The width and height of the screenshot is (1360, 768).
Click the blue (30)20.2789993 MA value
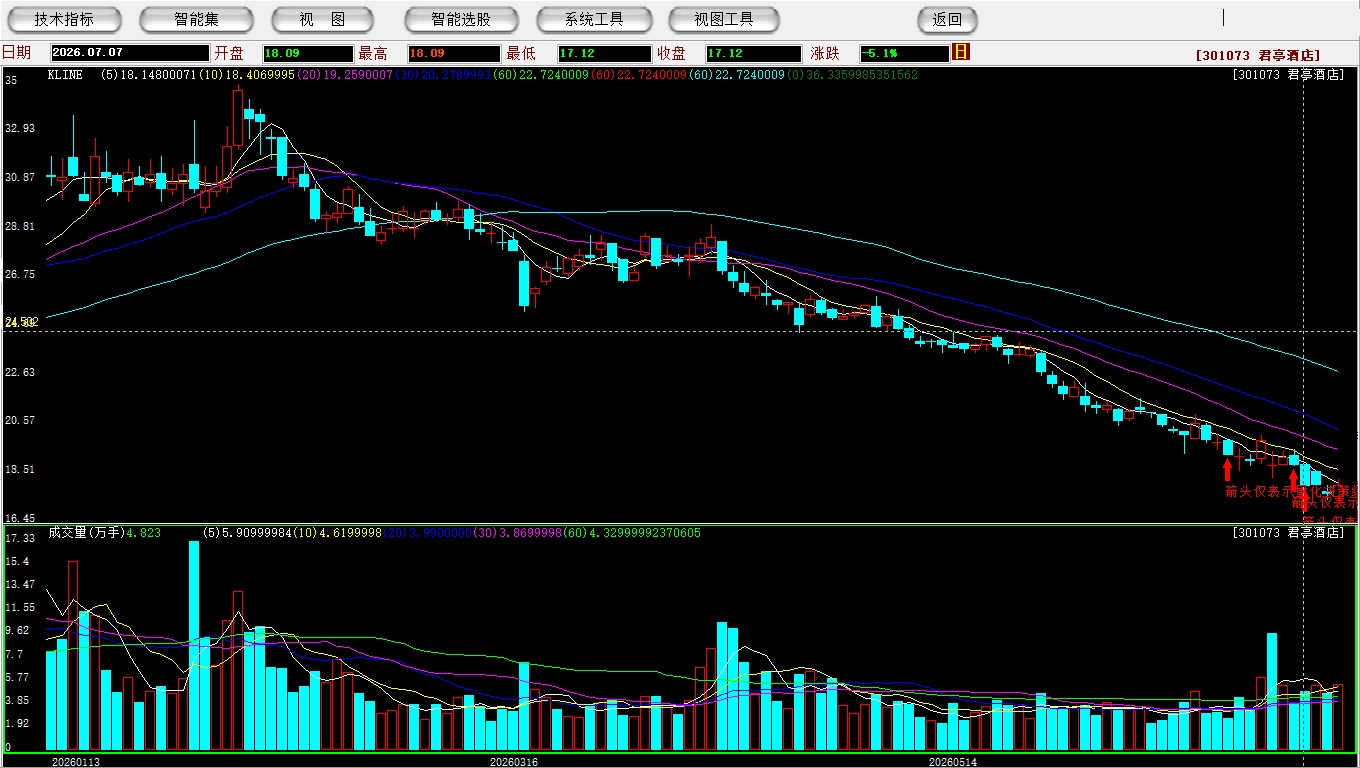point(443,75)
